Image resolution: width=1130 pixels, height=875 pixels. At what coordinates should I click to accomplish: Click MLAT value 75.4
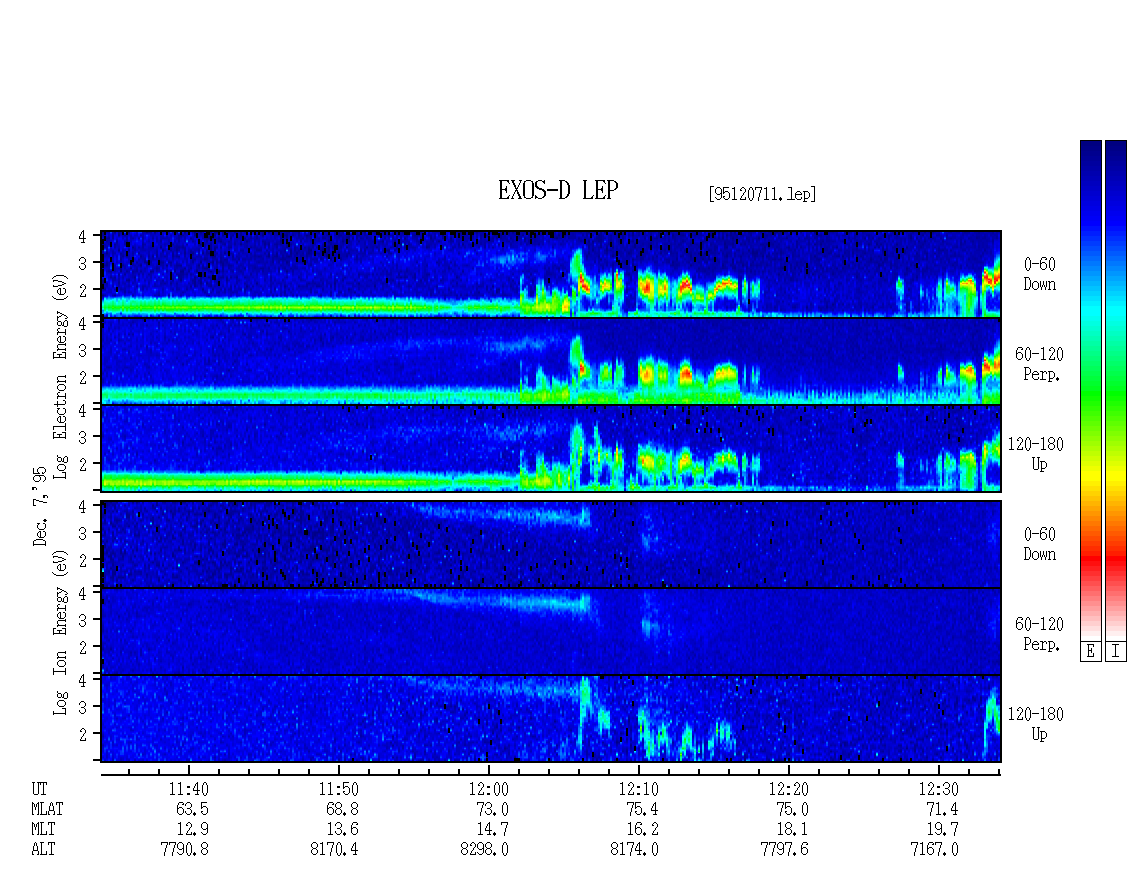[642, 809]
